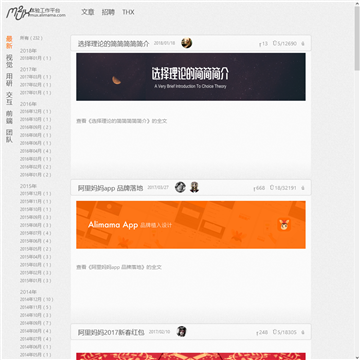Select the 交互 category tab

(x=9, y=98)
